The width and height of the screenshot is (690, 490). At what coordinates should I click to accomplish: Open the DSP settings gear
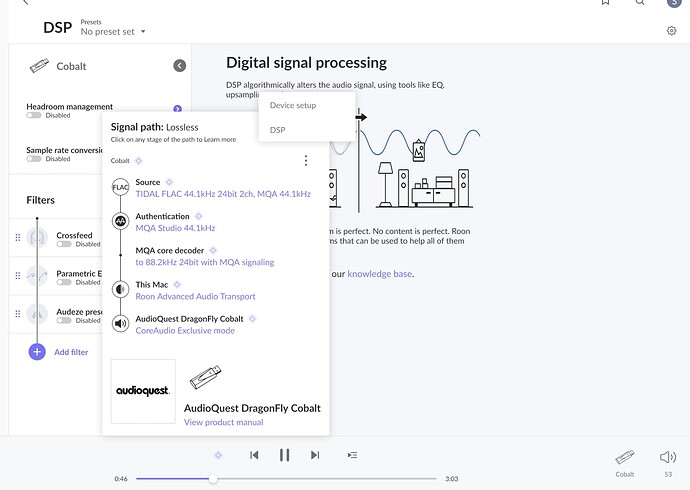(671, 31)
